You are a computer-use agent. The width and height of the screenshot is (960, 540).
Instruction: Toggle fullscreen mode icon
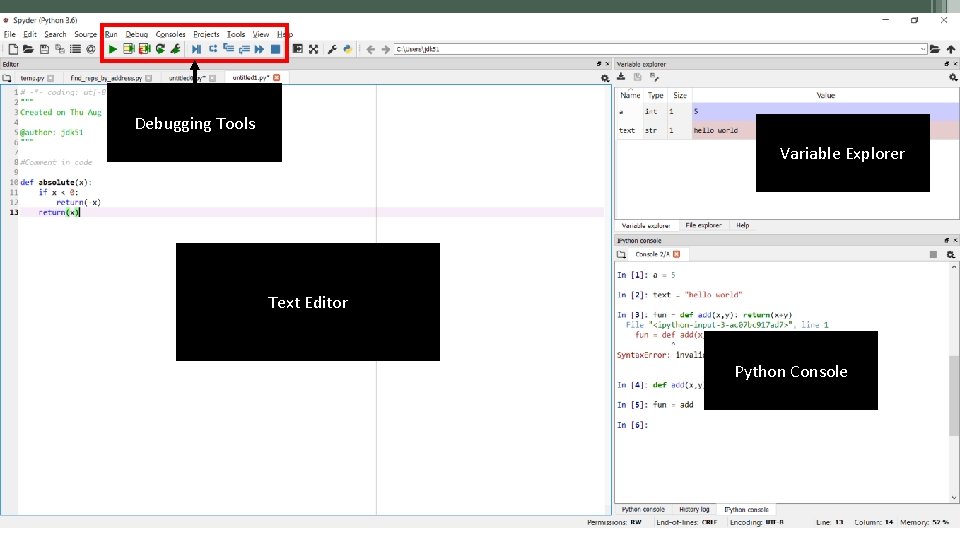[313, 49]
